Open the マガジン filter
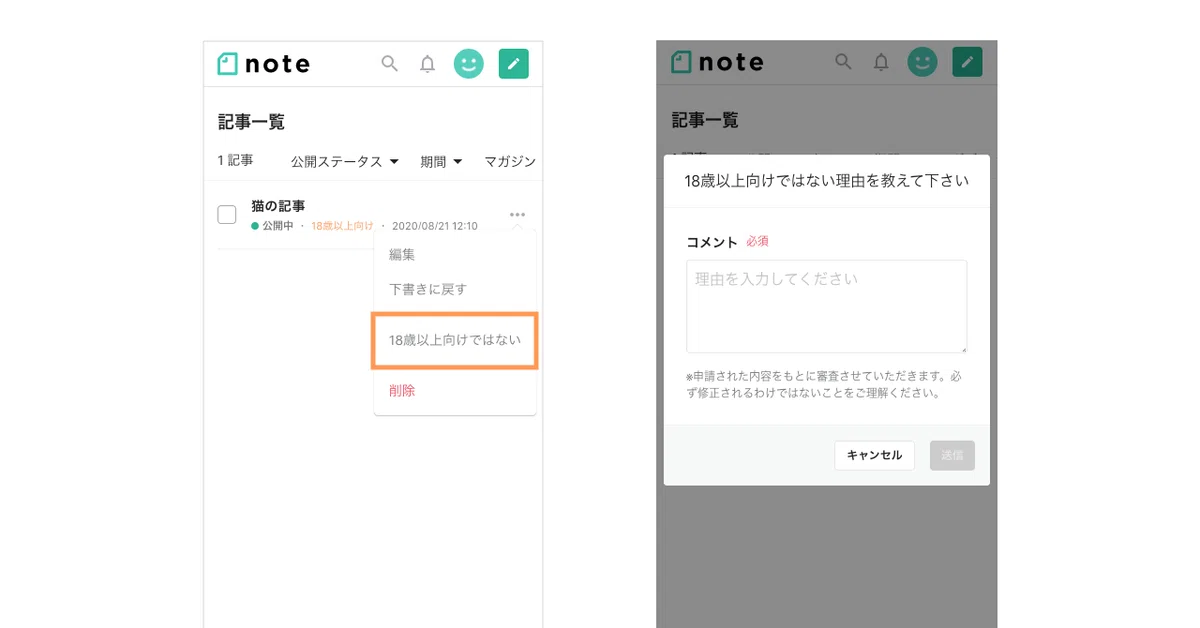This screenshot has width=1200, height=628. pyautogui.click(x=511, y=161)
